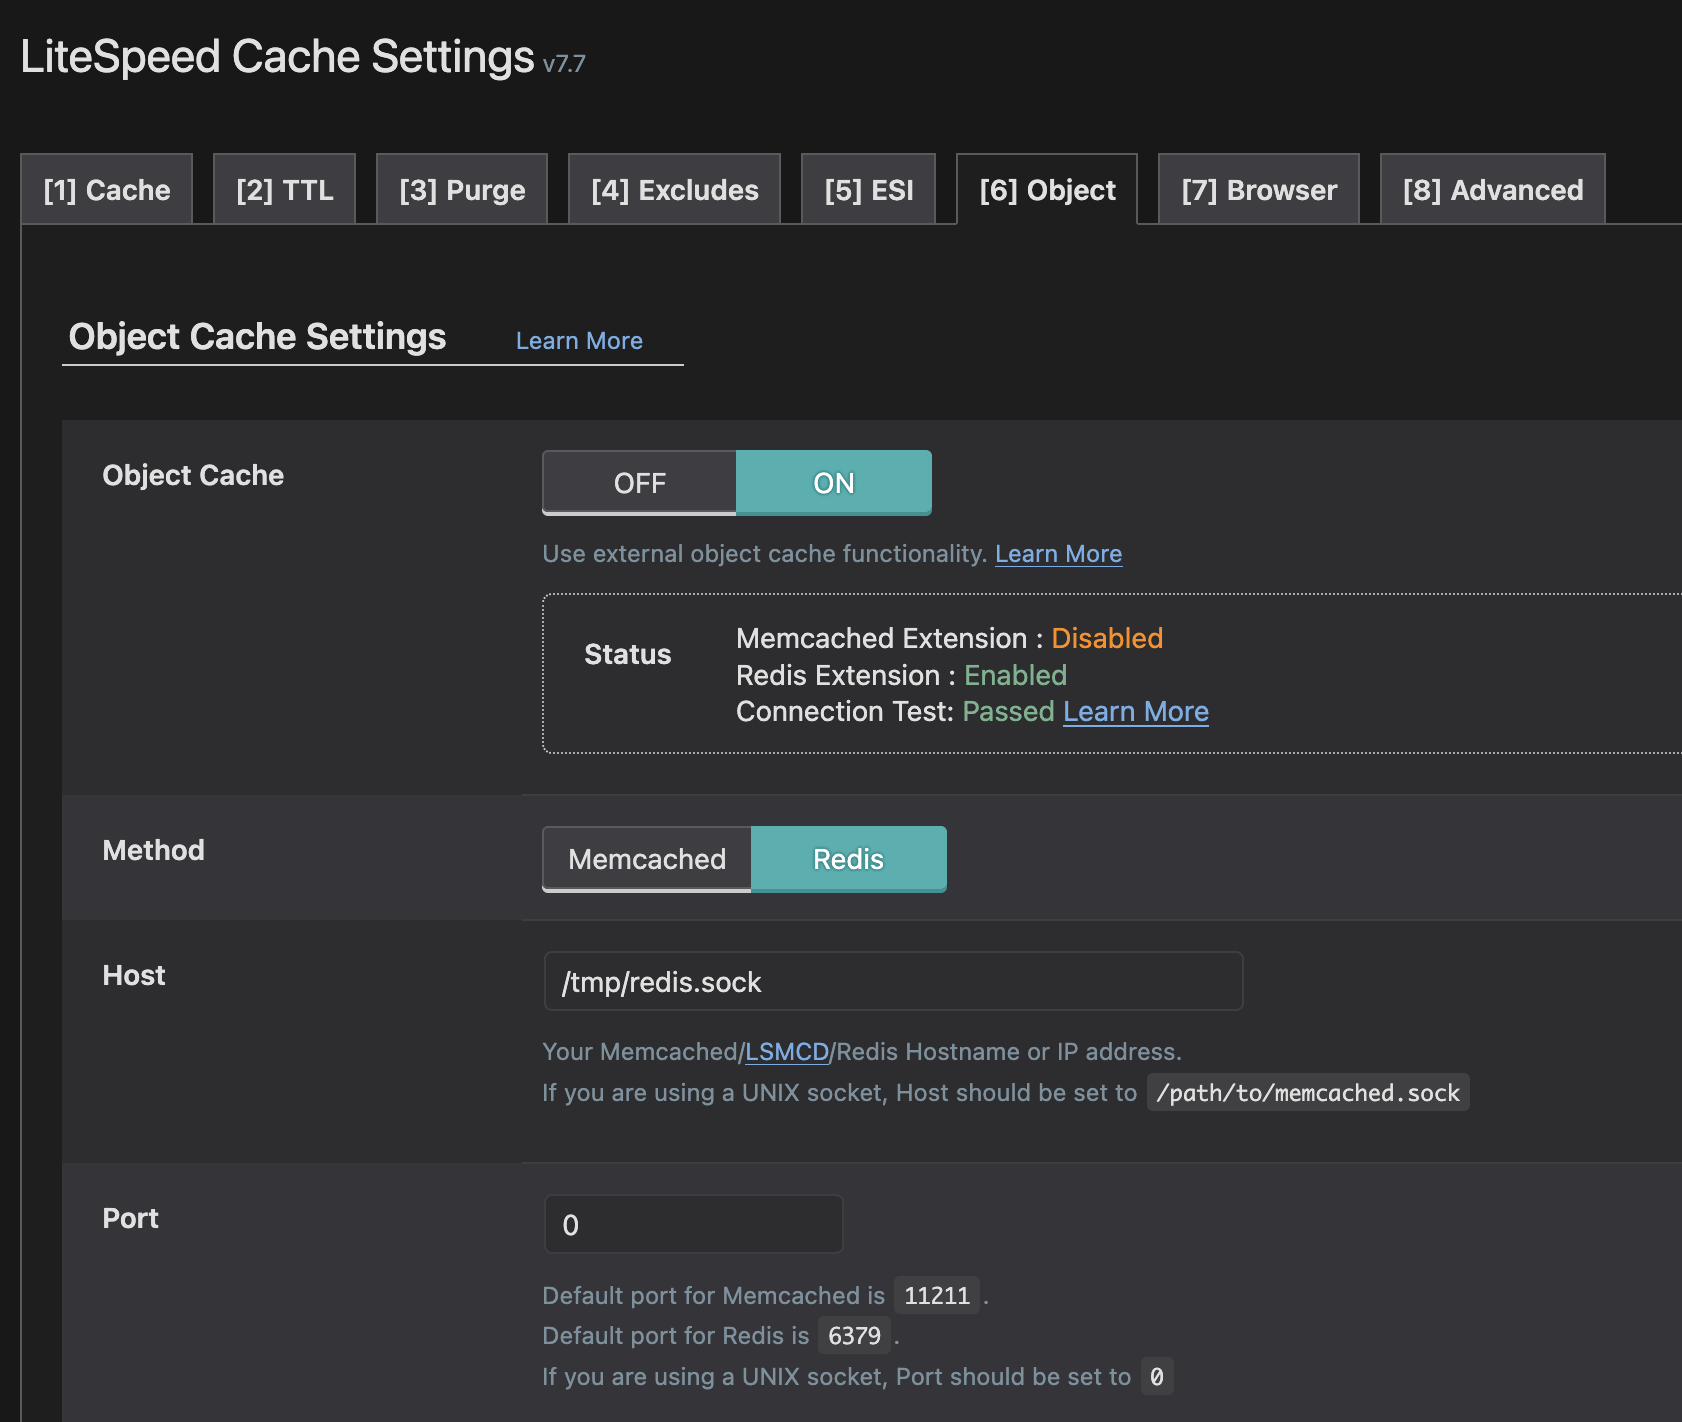Open the [2] TTL tab
The width and height of the screenshot is (1682, 1422).
285,190
